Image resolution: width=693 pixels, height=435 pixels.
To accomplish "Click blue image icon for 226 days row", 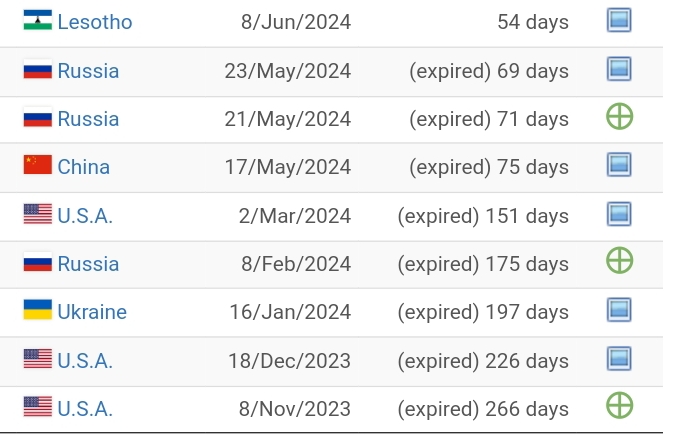I will (619, 359).
